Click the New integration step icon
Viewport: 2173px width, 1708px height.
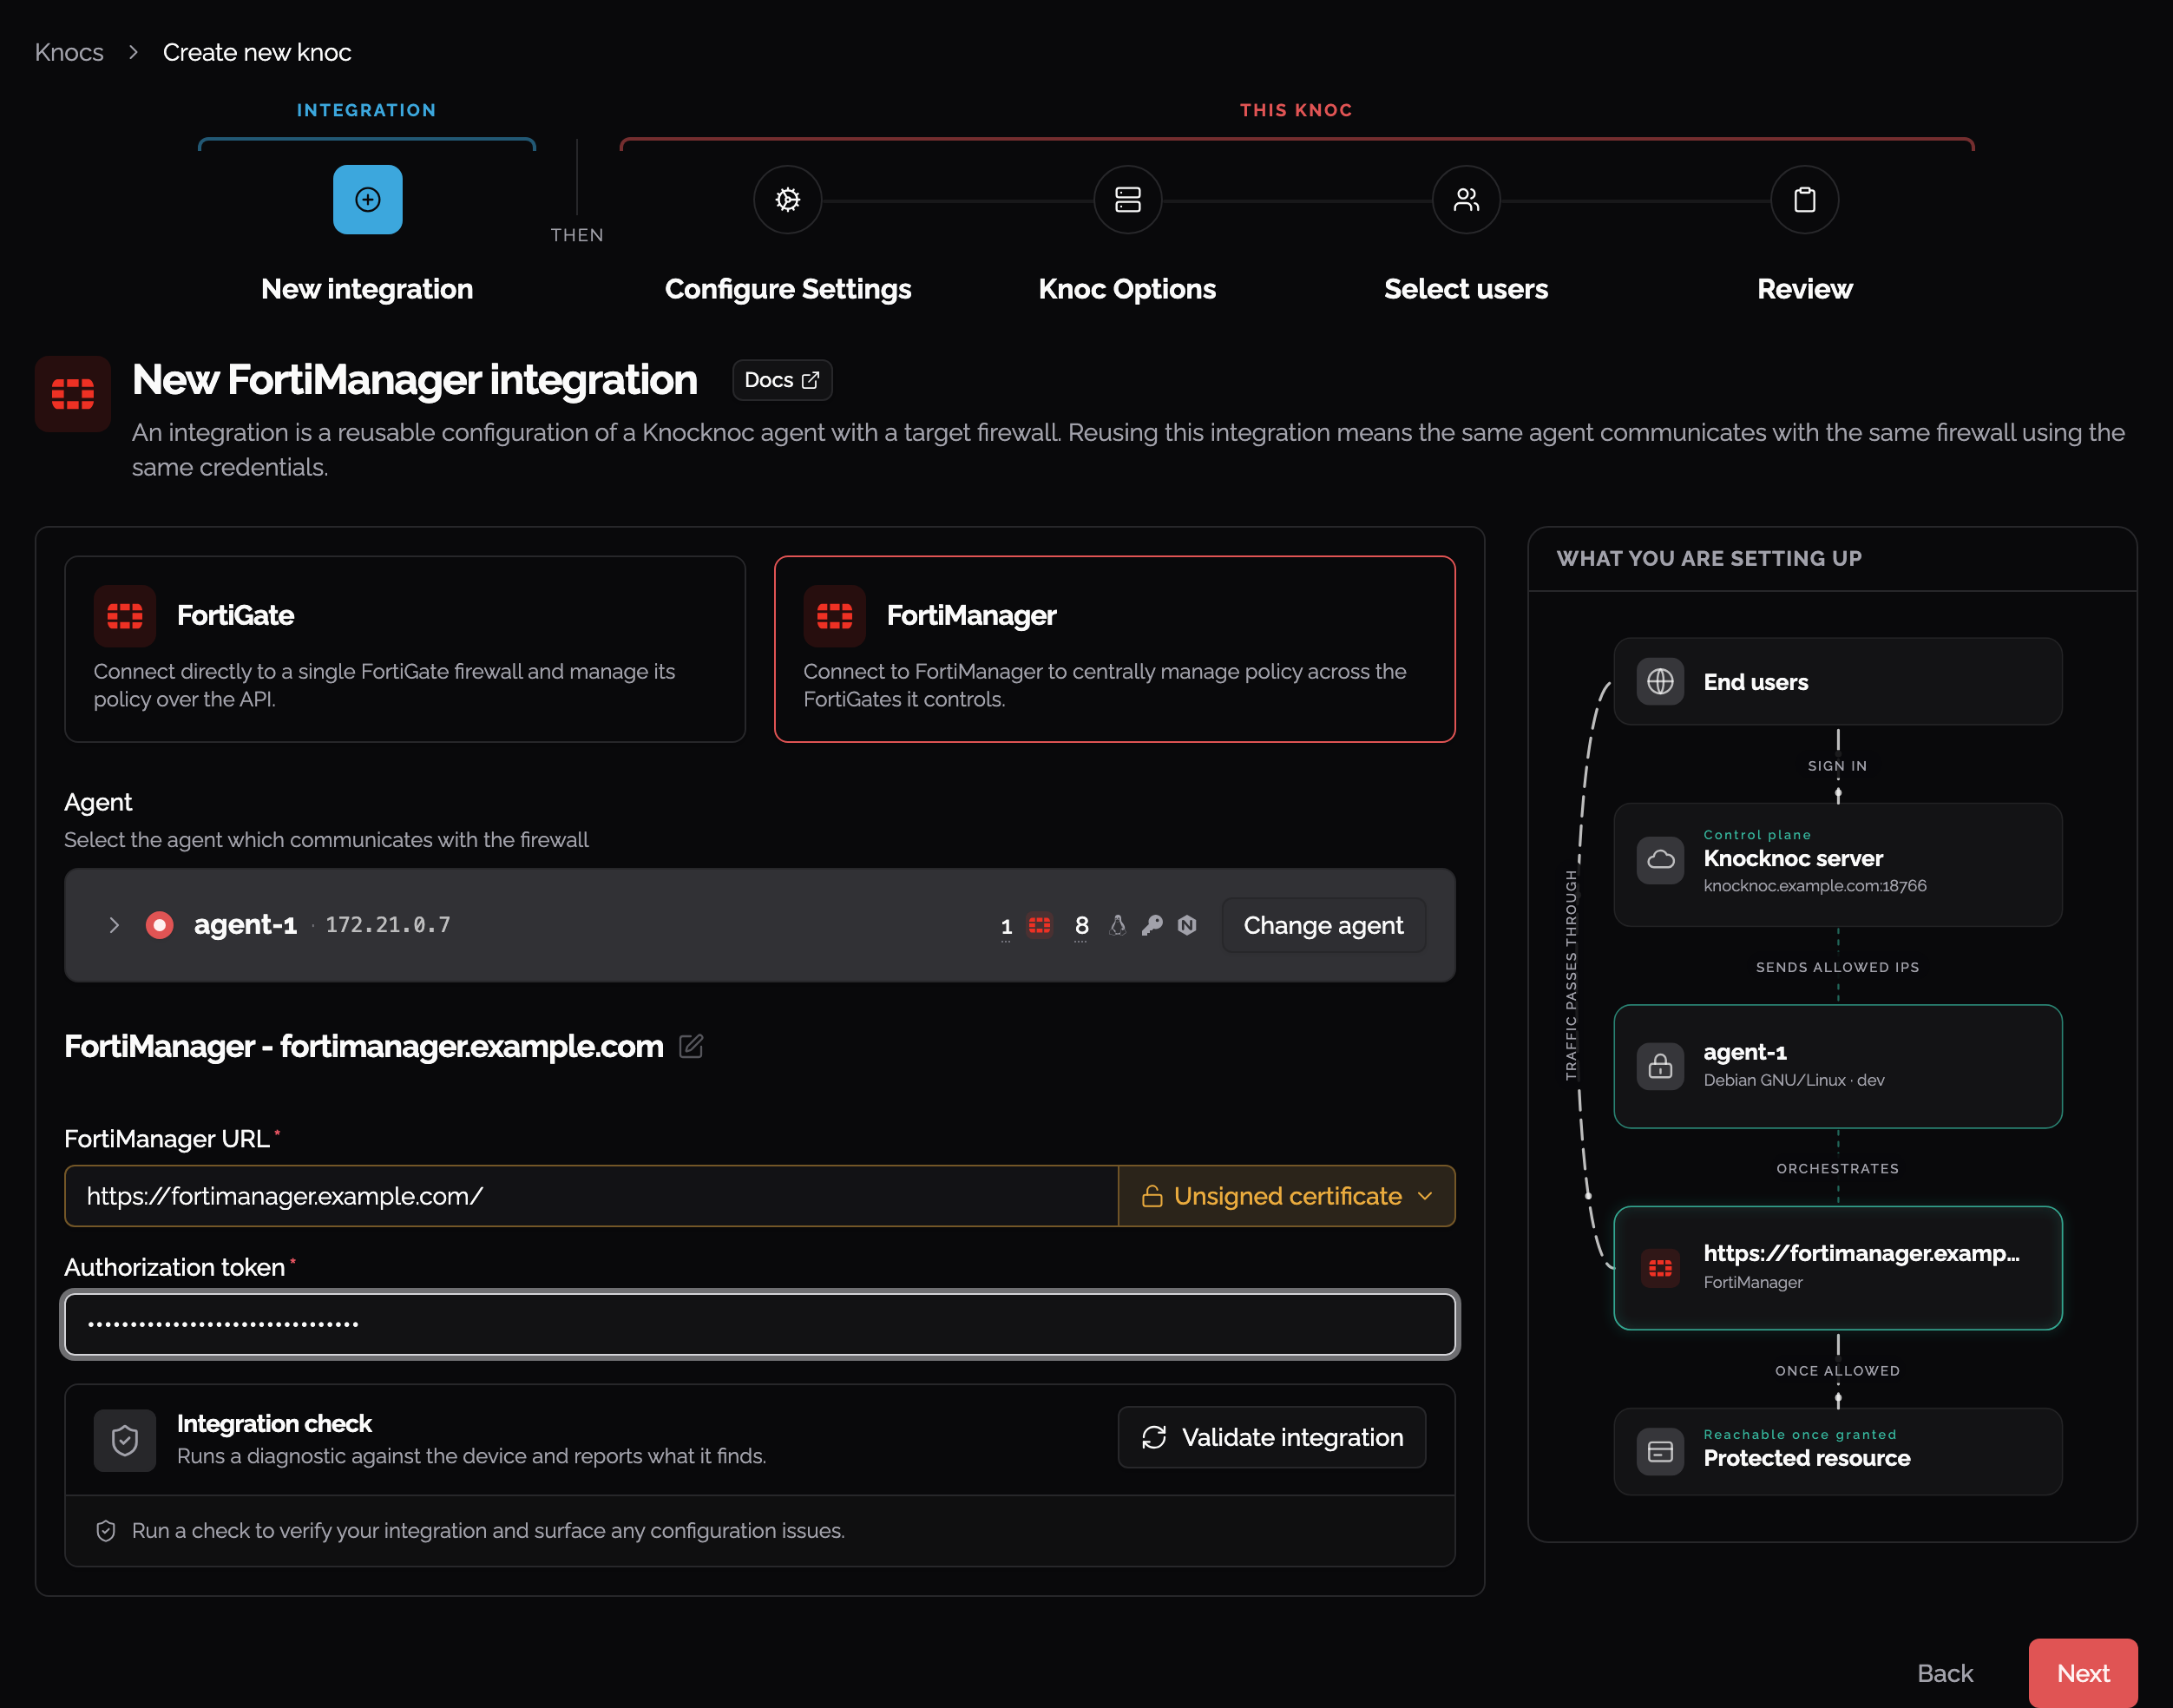coord(367,199)
